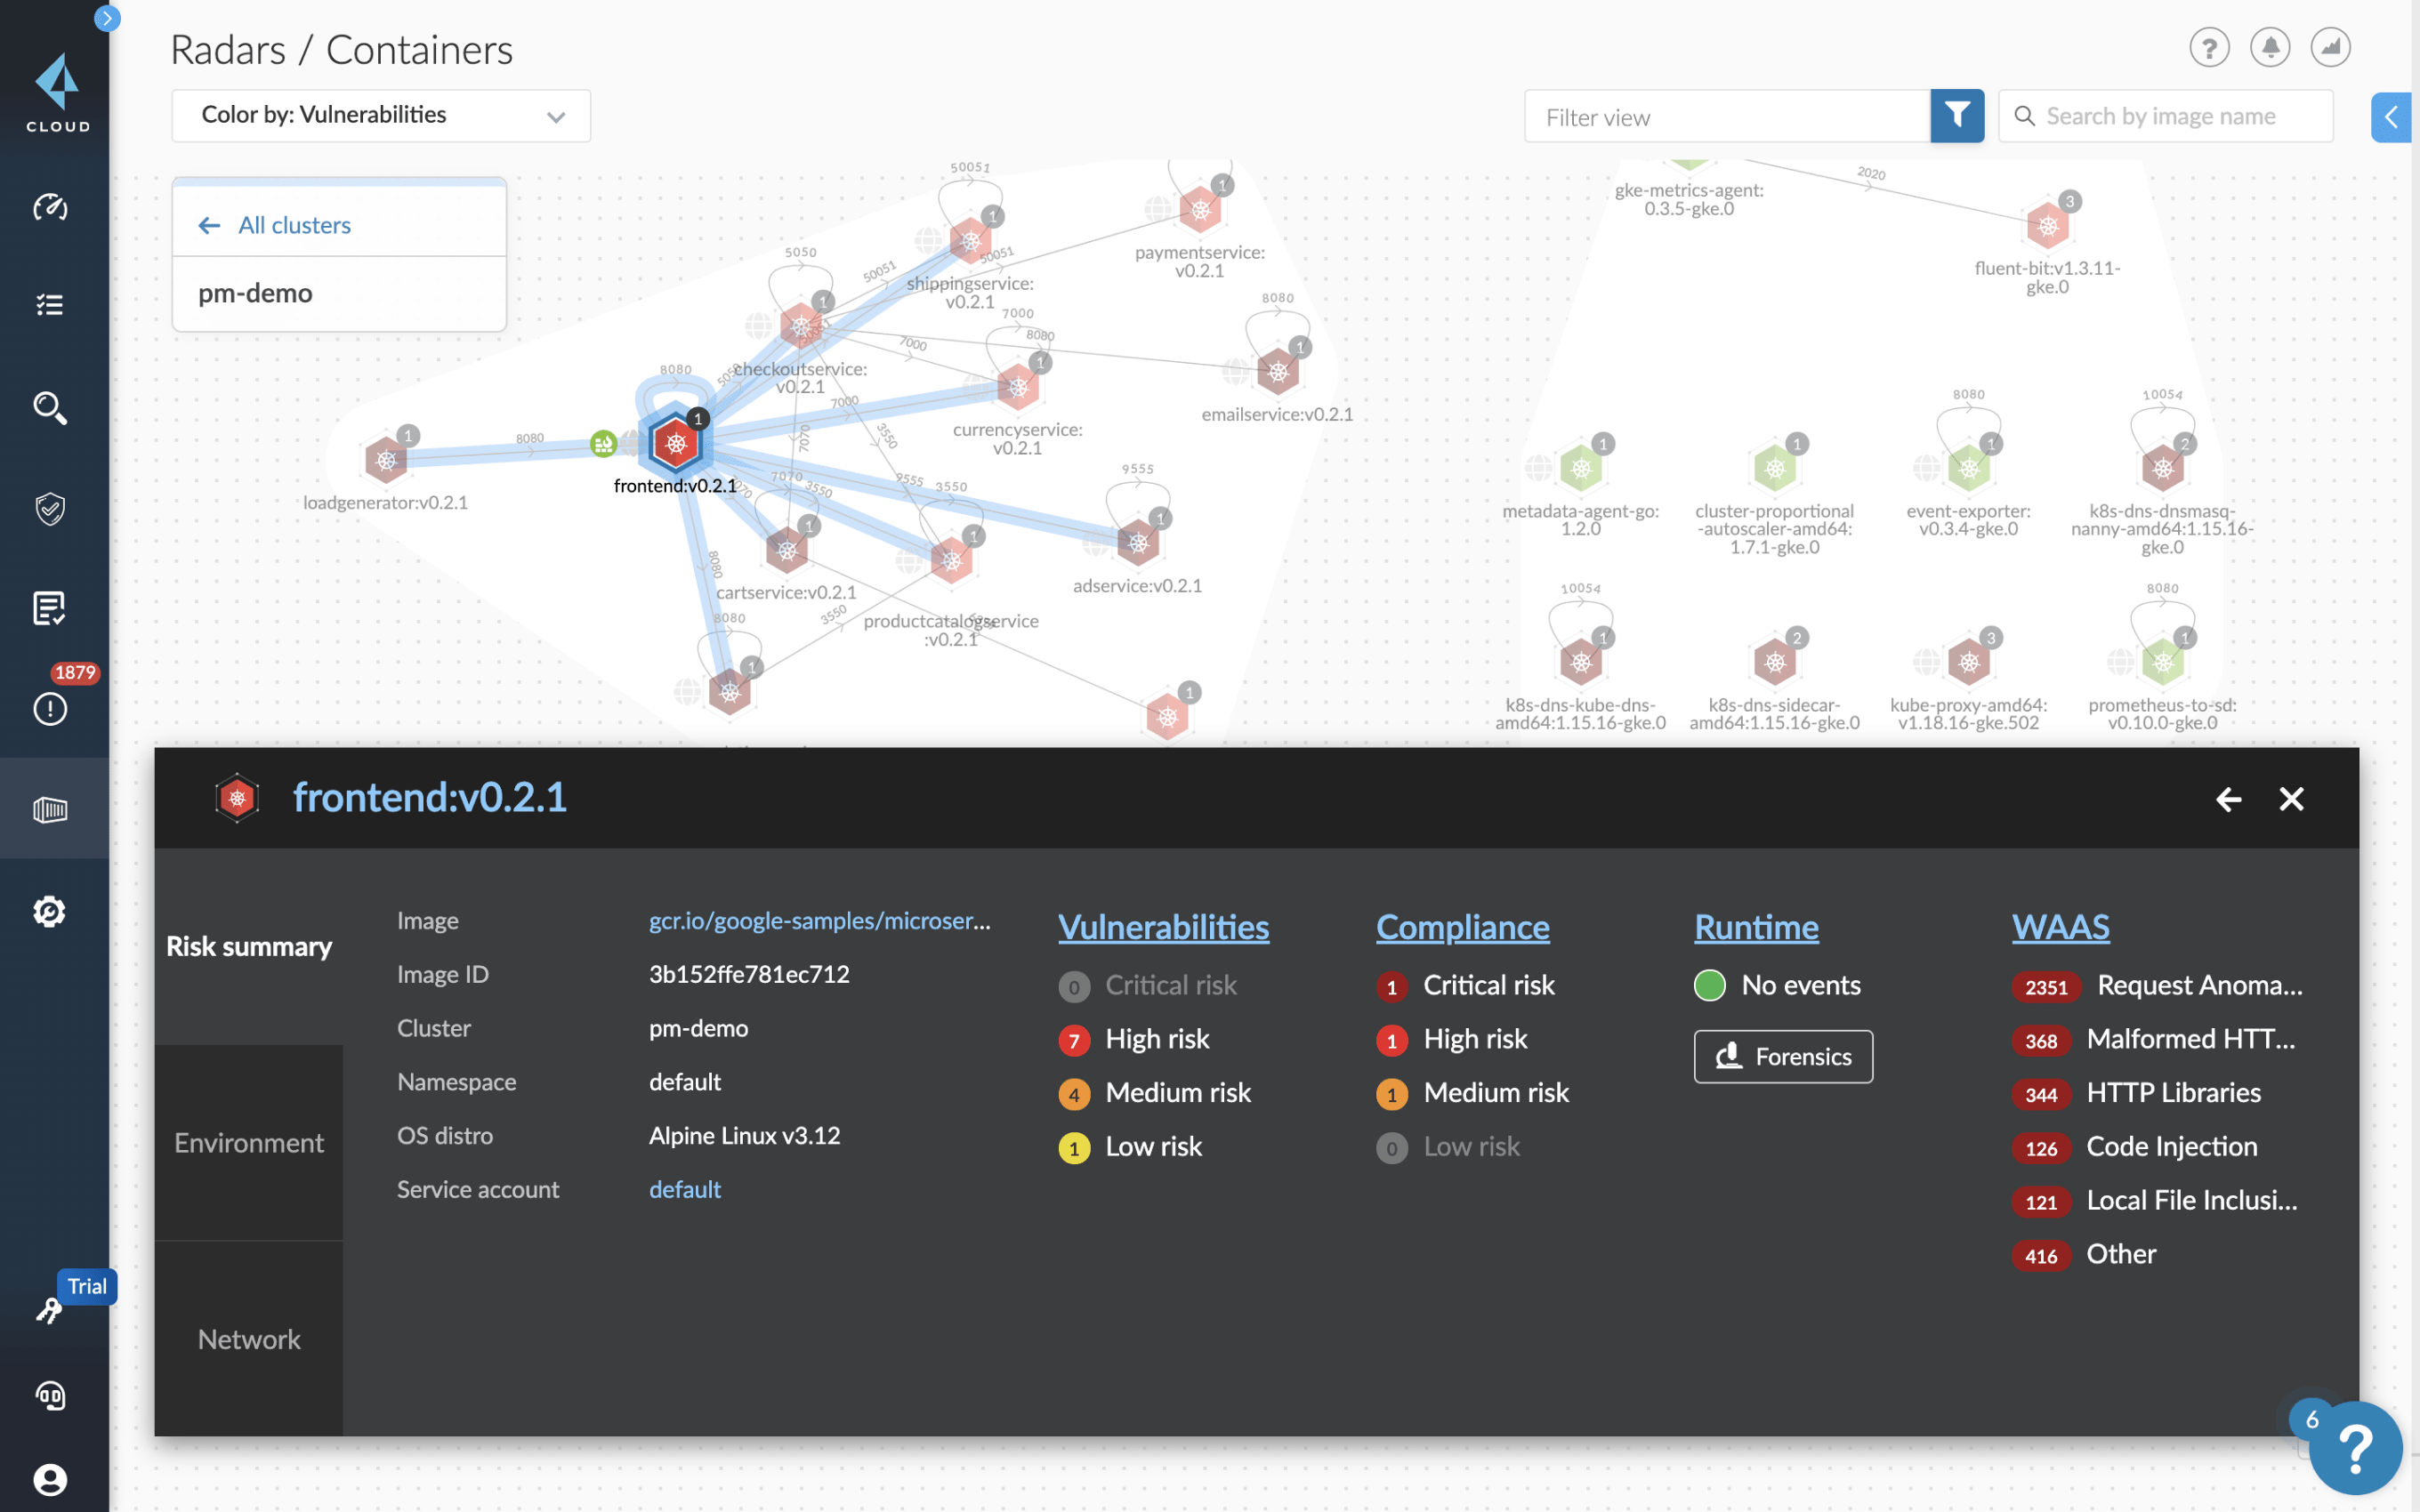The height and width of the screenshot is (1512, 2420).
Task: Click the search magnifier icon in left sidebar
Action: pyautogui.click(x=49, y=406)
